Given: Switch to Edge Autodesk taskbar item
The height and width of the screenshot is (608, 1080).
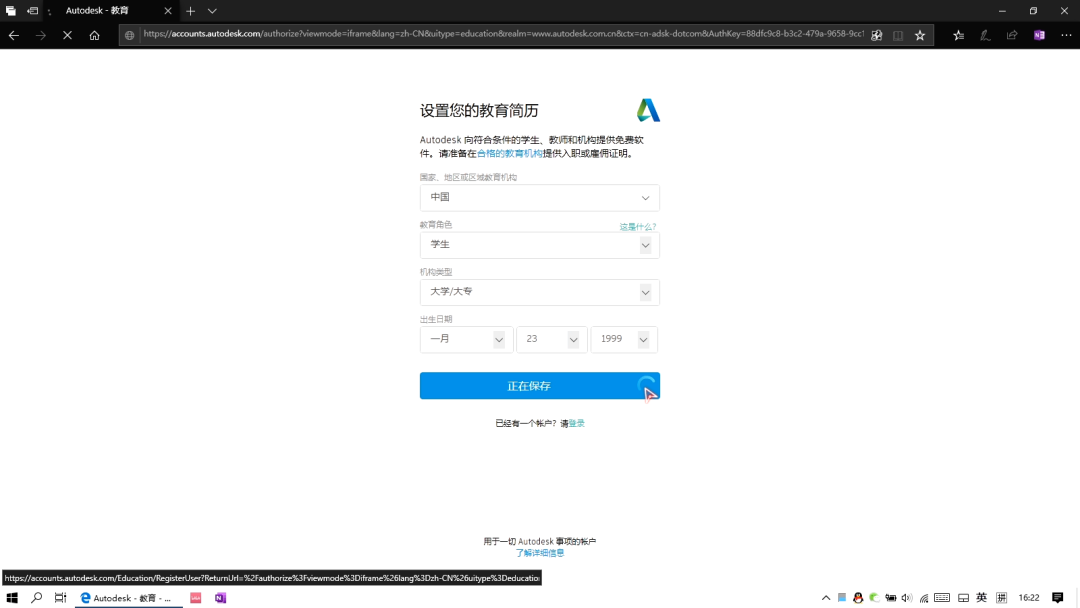Looking at the screenshot, I should click(x=129, y=598).
